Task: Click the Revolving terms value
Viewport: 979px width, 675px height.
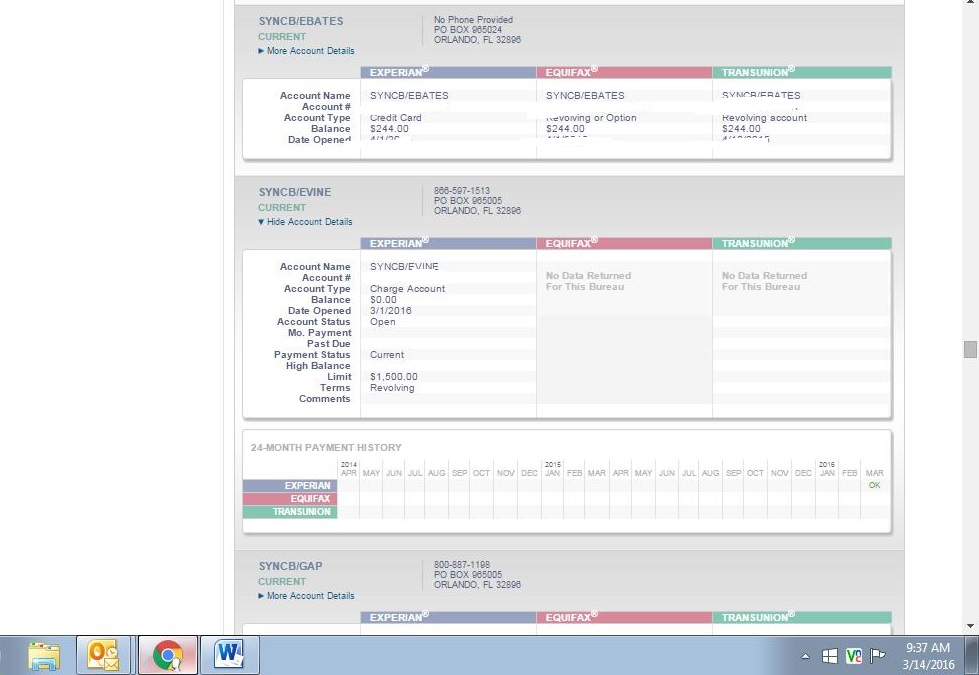Action: pyautogui.click(x=391, y=388)
